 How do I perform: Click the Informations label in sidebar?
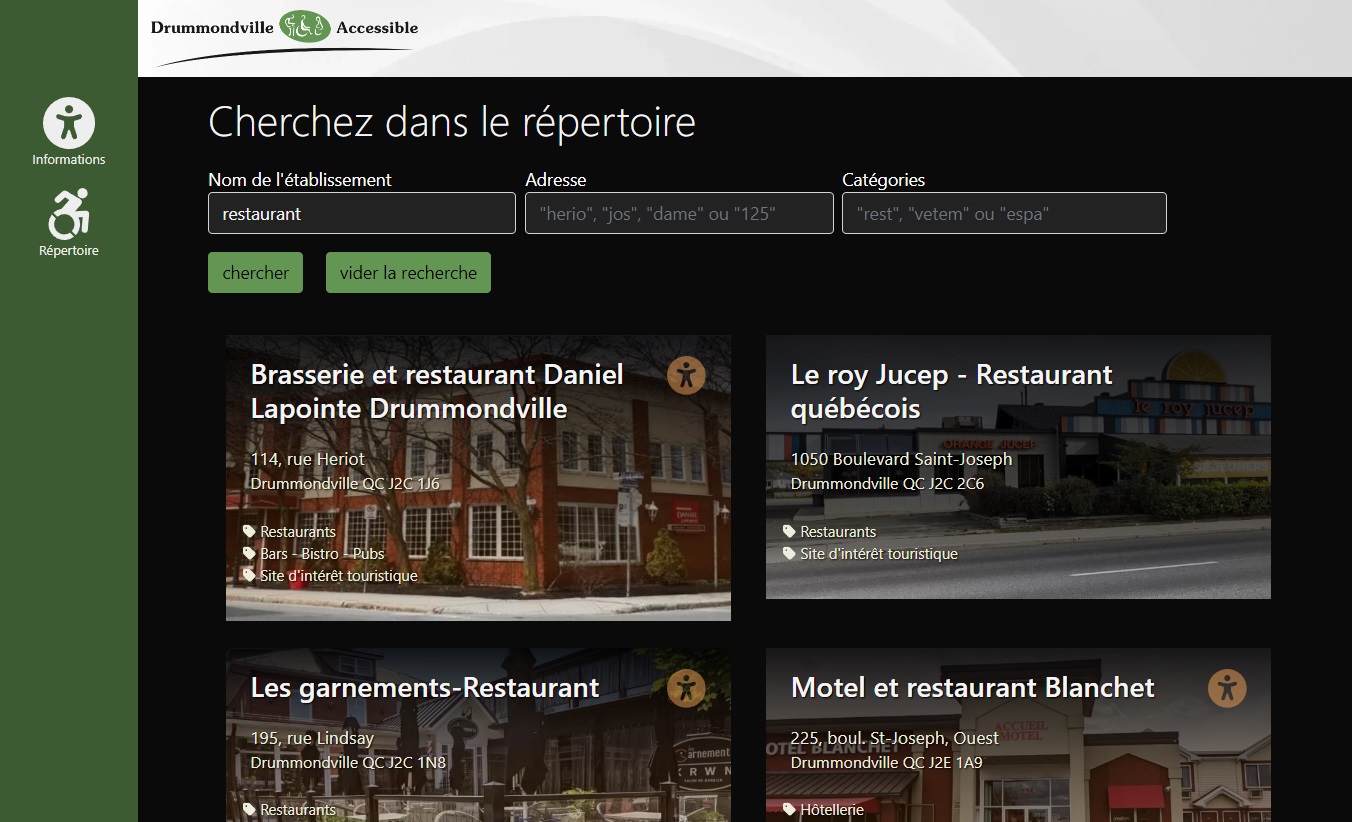[69, 160]
